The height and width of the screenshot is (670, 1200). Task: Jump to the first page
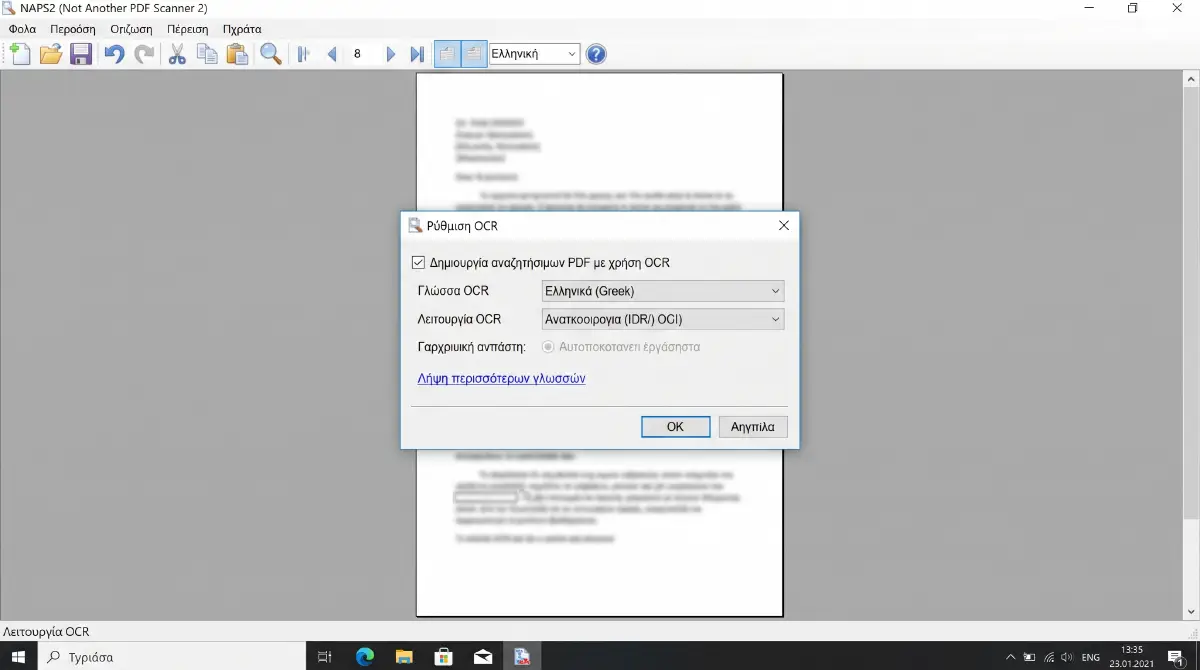coord(303,54)
